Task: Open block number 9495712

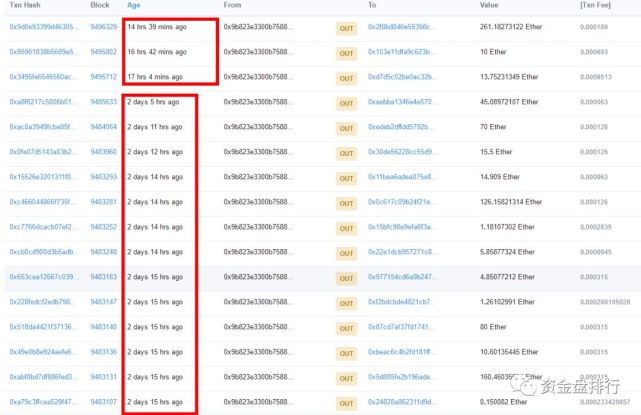Action: tap(103, 77)
